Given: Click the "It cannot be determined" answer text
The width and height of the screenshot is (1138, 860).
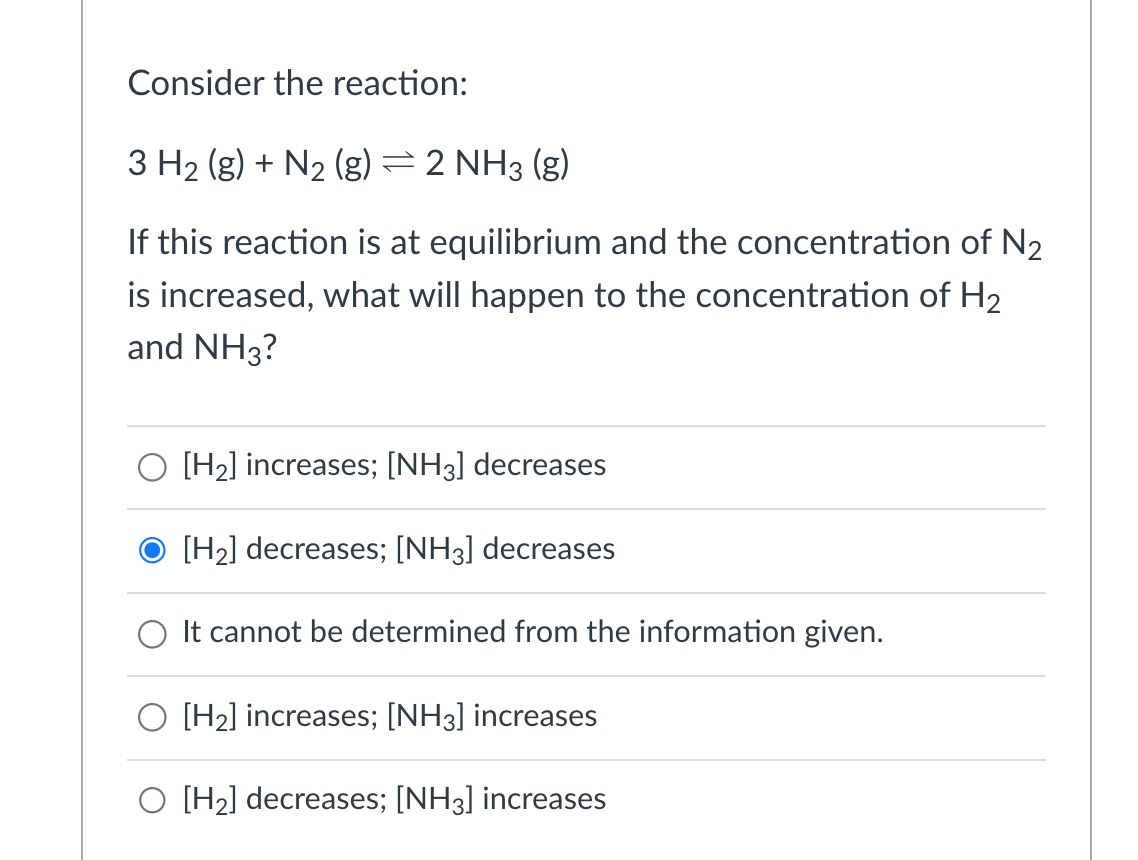Looking at the screenshot, I should [x=532, y=632].
